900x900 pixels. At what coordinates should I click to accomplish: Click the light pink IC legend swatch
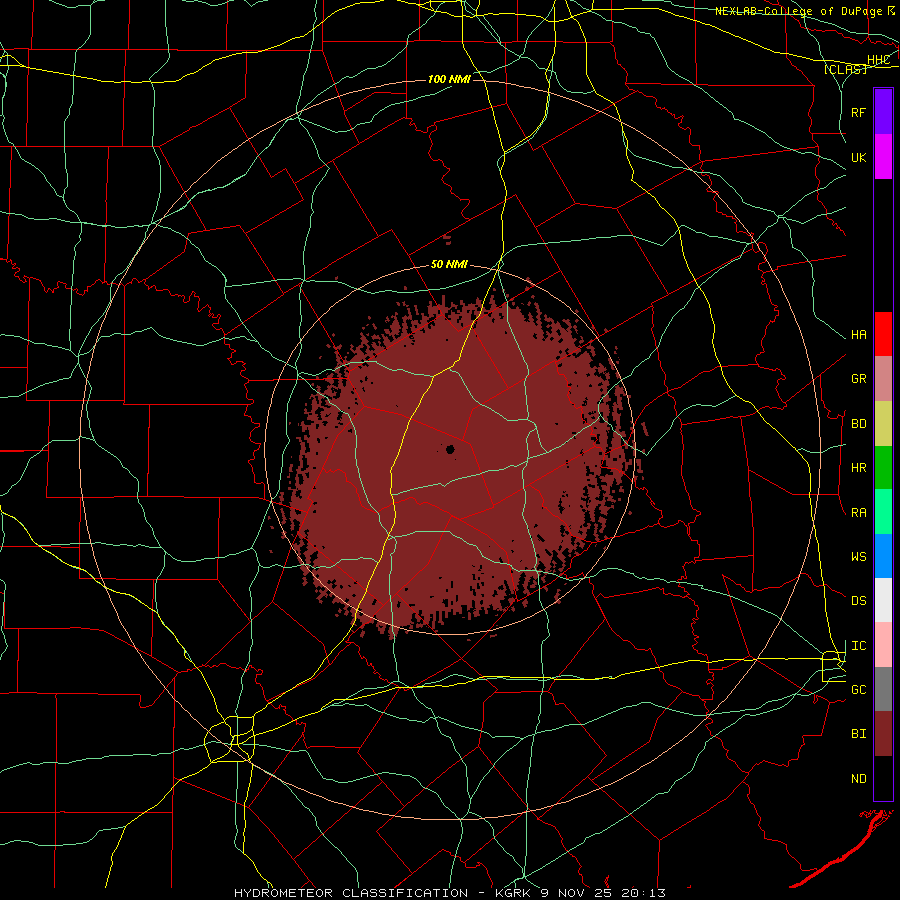pyautogui.click(x=883, y=645)
